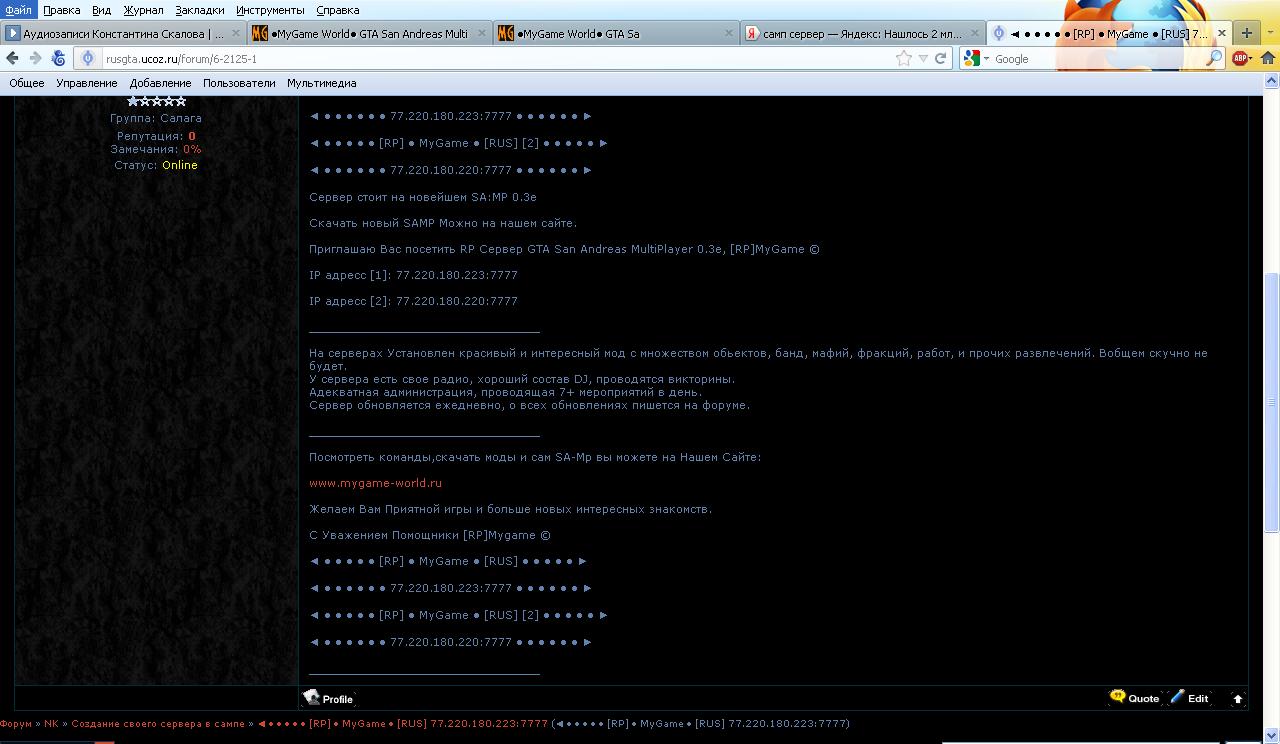Click IP адресс [1]: 77.220.180.223:7777 line
Viewport: 1280px width, 744px height.
coord(413,275)
